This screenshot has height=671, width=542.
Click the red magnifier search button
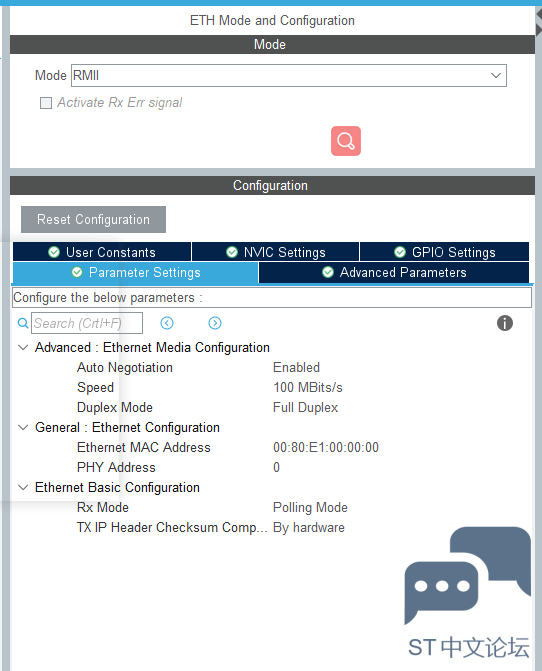[346, 141]
